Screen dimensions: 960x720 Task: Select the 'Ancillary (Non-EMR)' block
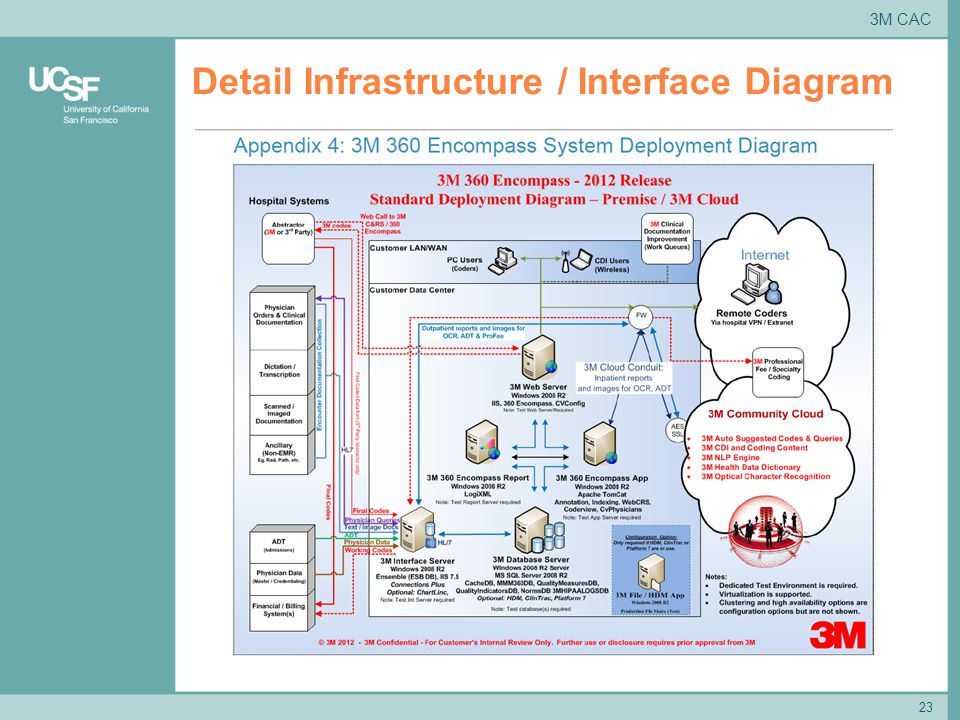280,454
